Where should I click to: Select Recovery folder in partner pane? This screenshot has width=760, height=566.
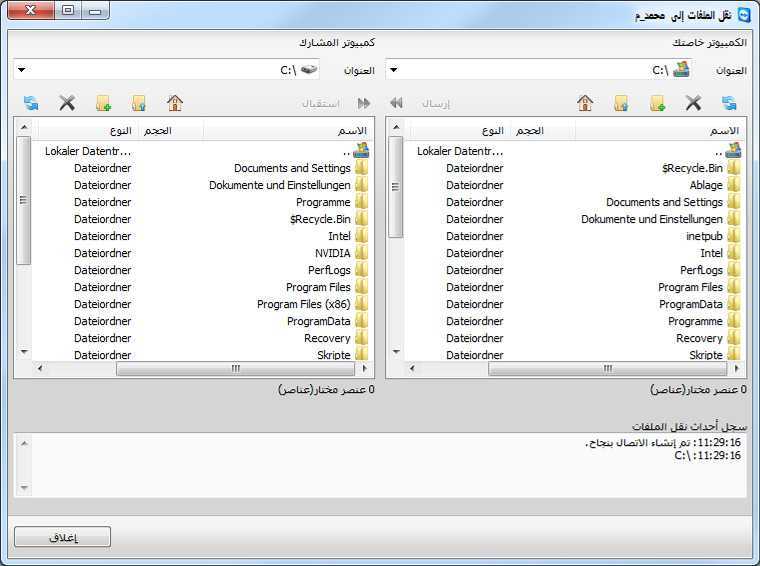coord(327,338)
